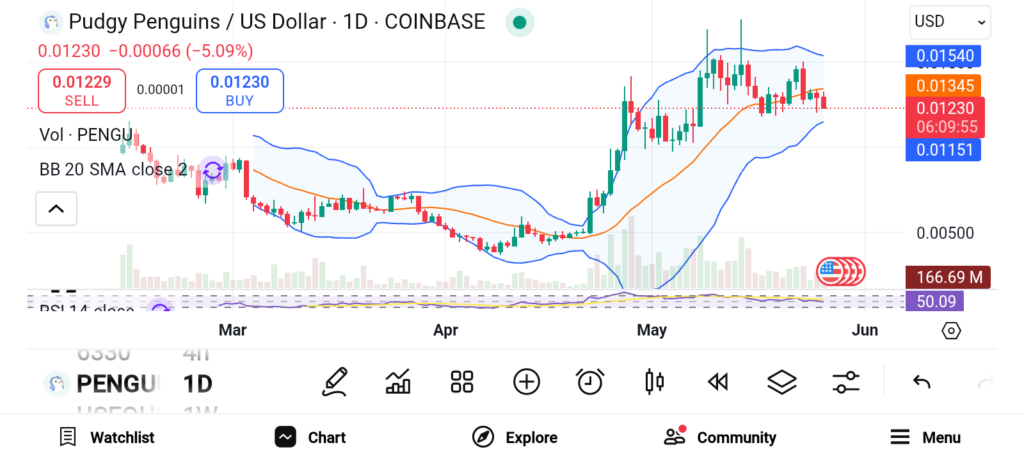Click the 0.00500 price axis label

click(945, 234)
